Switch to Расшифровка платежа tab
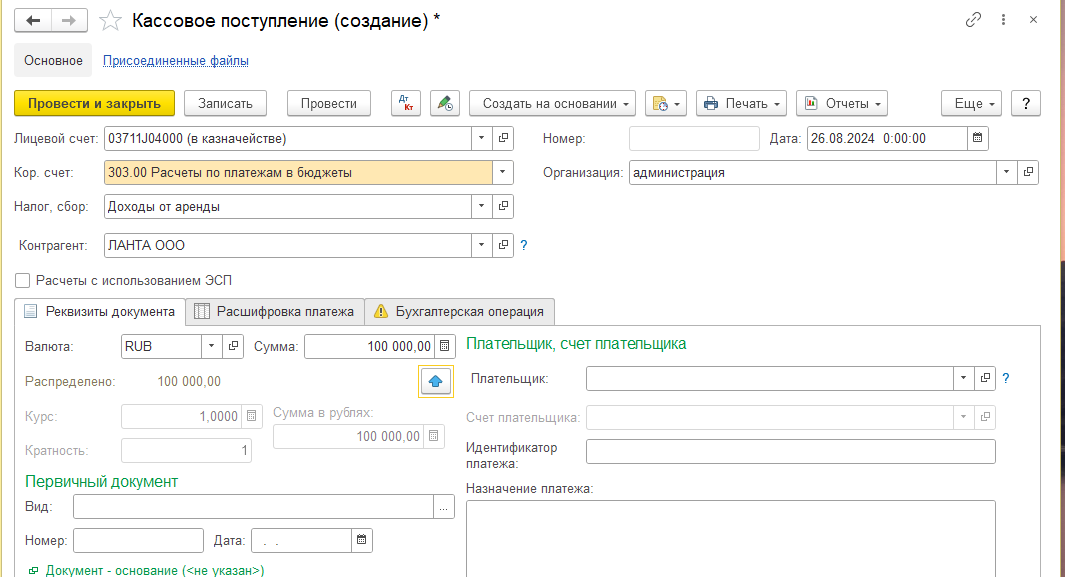This screenshot has height=577, width=1065. 275,312
